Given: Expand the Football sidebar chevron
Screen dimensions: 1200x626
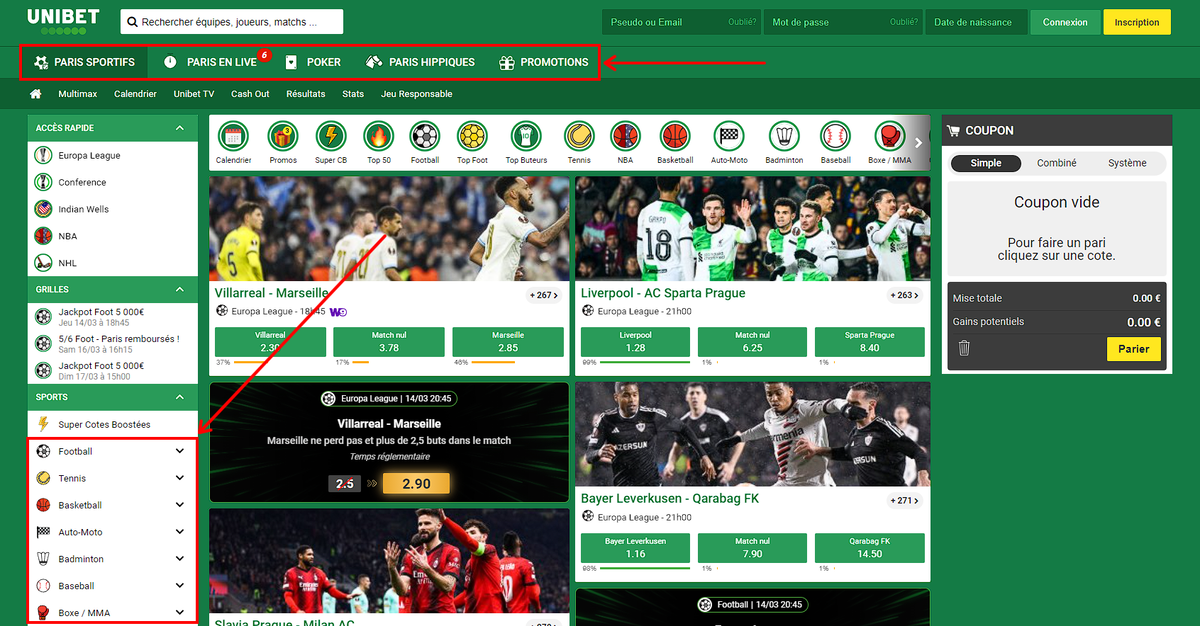Looking at the screenshot, I should tap(180, 451).
